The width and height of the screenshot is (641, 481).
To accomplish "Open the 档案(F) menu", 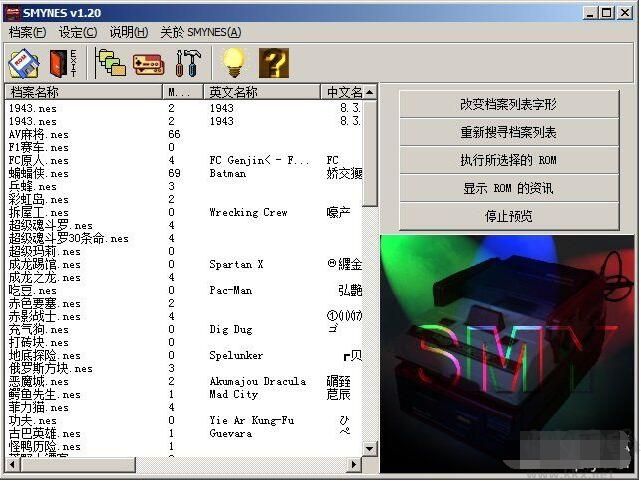I will [27, 32].
